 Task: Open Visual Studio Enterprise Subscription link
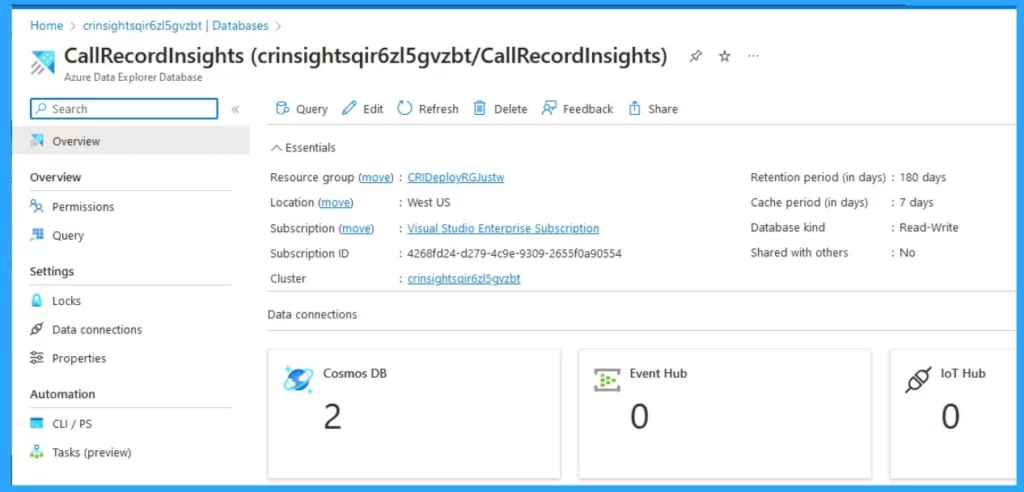tap(503, 228)
